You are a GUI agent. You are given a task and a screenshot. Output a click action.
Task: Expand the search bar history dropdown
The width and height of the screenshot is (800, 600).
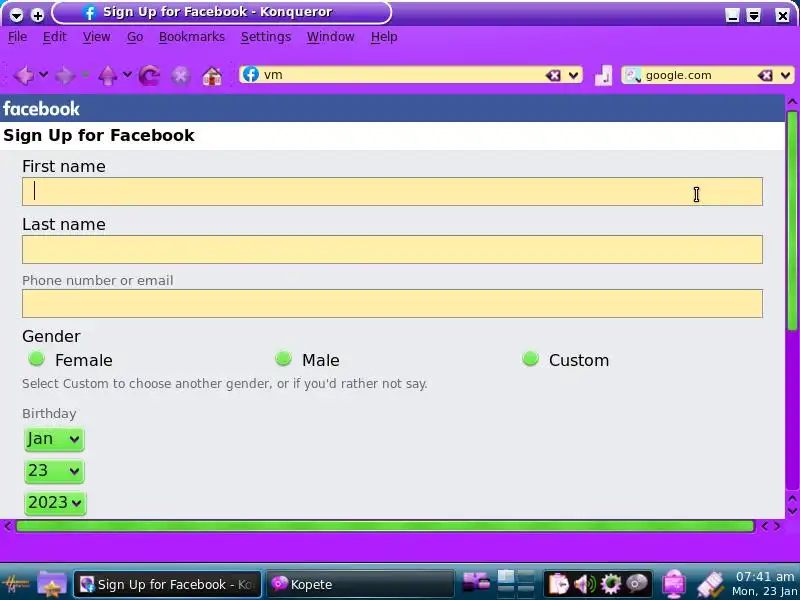[x=786, y=76]
